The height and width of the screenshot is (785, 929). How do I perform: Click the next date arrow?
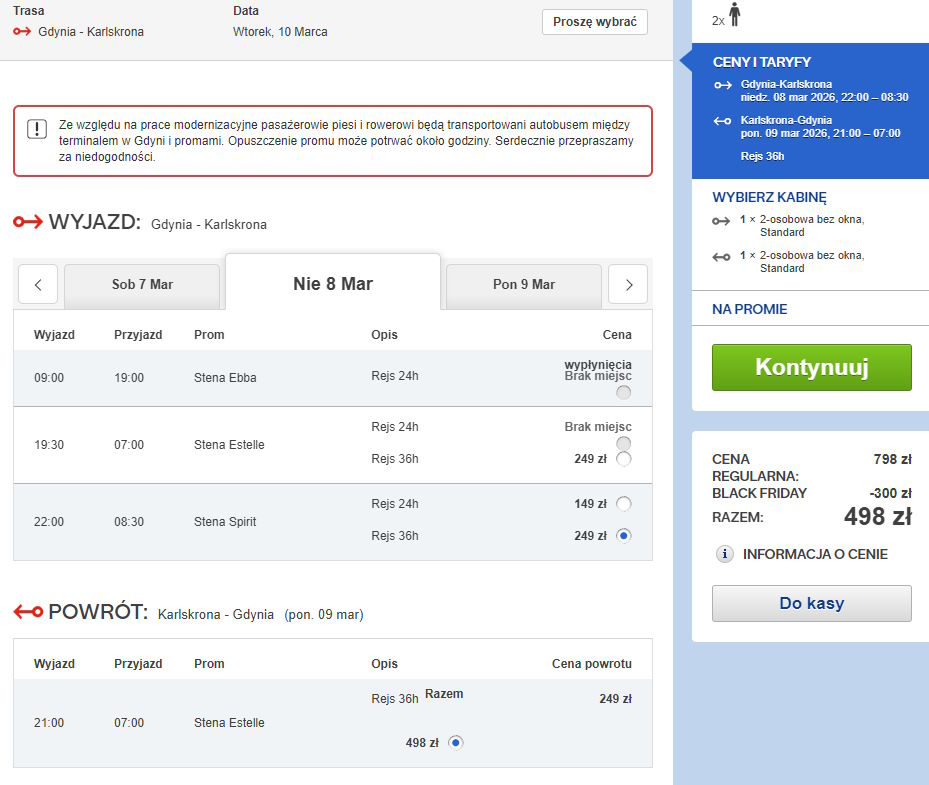pyautogui.click(x=628, y=285)
